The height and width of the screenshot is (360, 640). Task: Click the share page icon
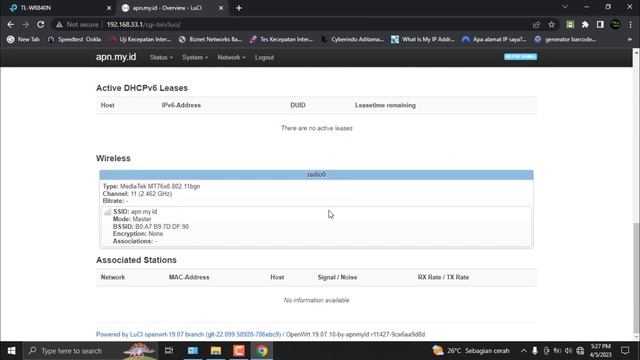[x=536, y=24]
